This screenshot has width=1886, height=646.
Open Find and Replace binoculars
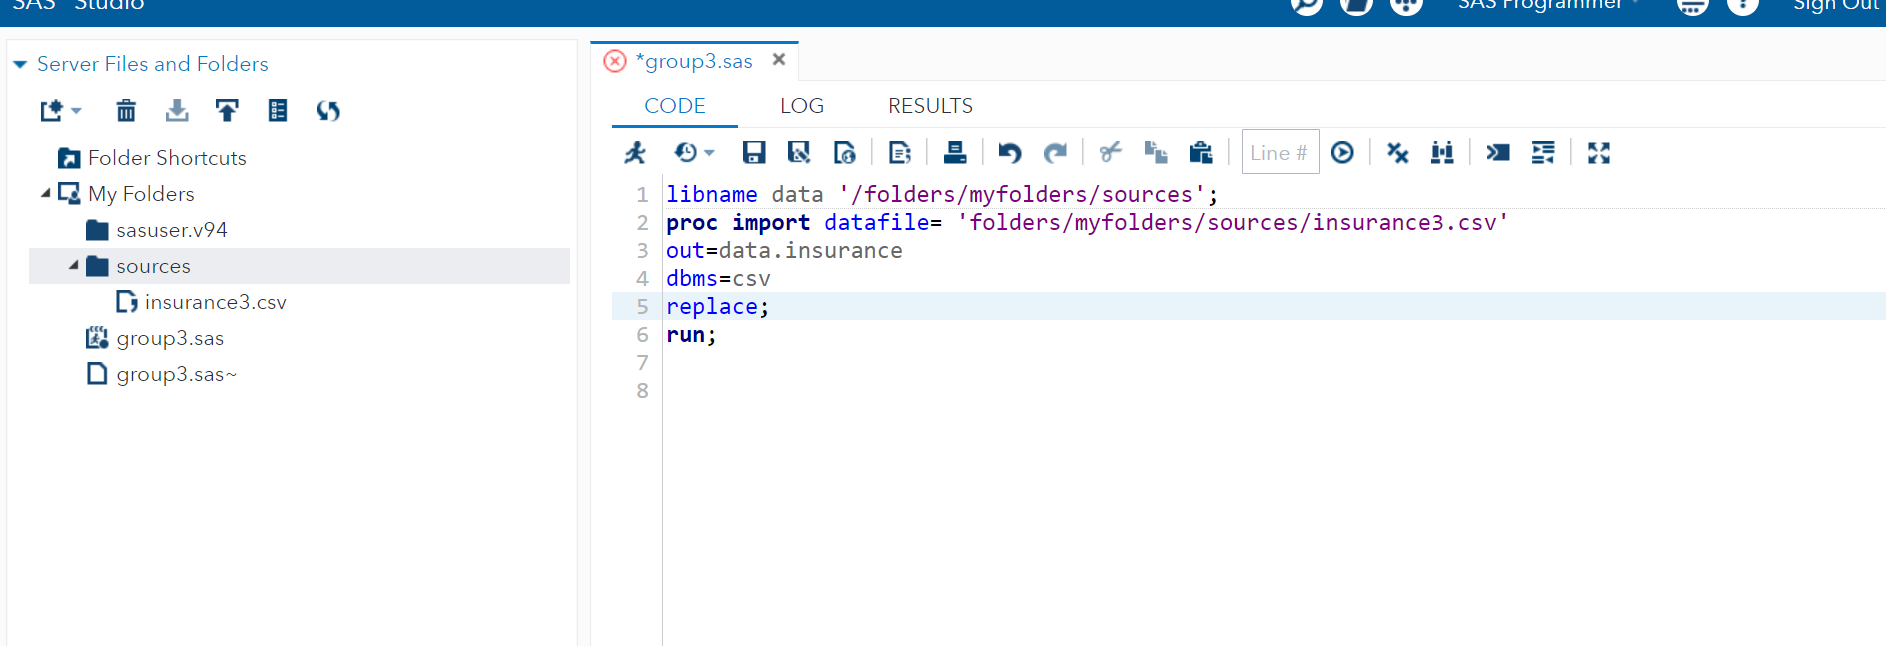point(1442,153)
